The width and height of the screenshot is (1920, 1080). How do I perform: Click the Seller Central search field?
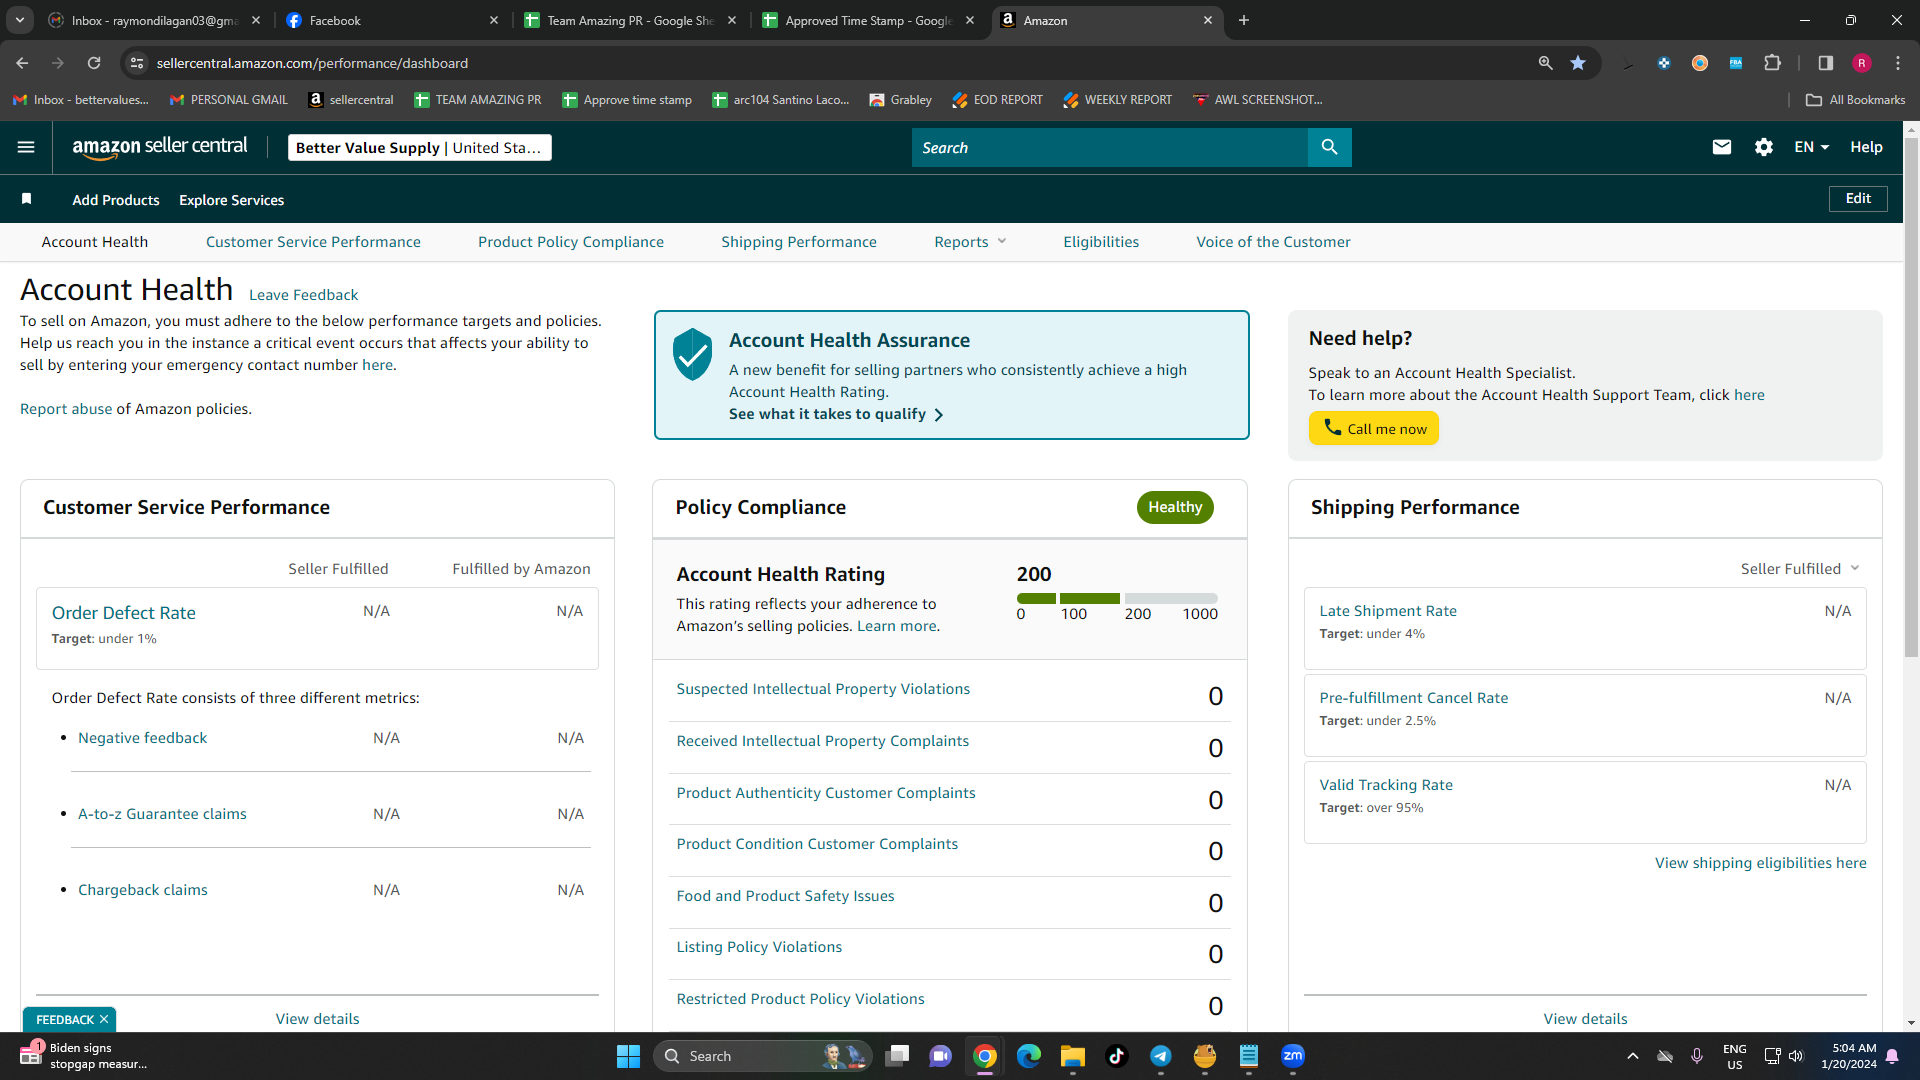(1109, 147)
